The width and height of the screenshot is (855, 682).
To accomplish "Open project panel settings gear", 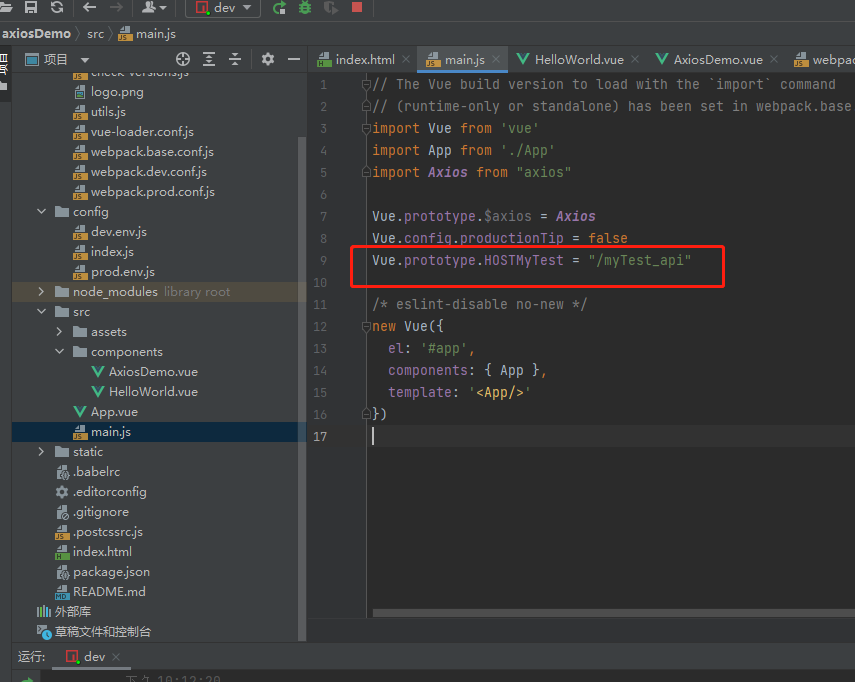I will tap(268, 59).
